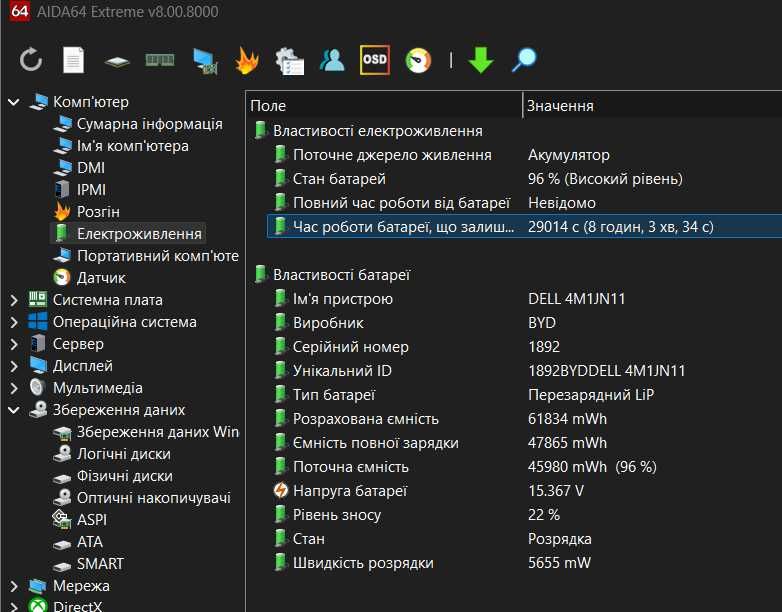Select the Системна плата item
782x612 pixels.
click(x=96, y=300)
